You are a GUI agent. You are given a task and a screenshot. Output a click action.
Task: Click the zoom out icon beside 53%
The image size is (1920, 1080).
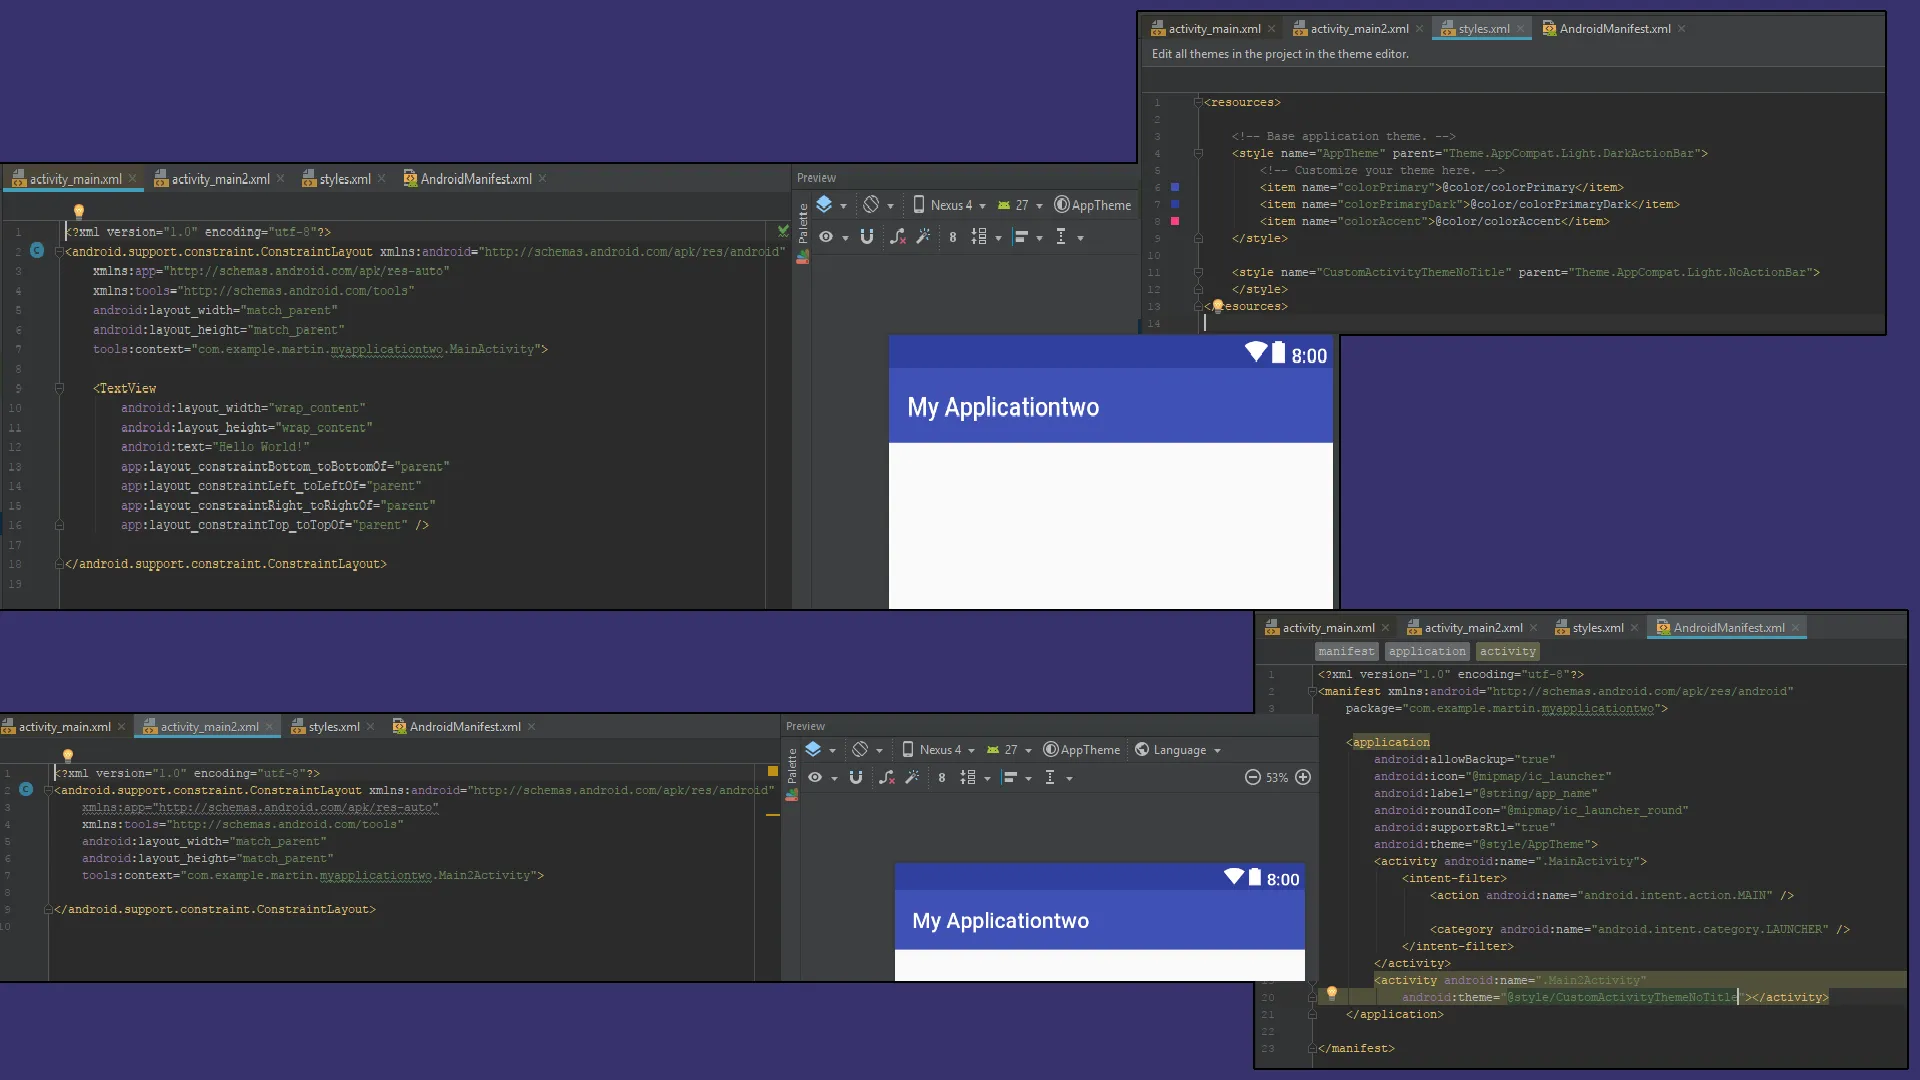[x=1252, y=777]
